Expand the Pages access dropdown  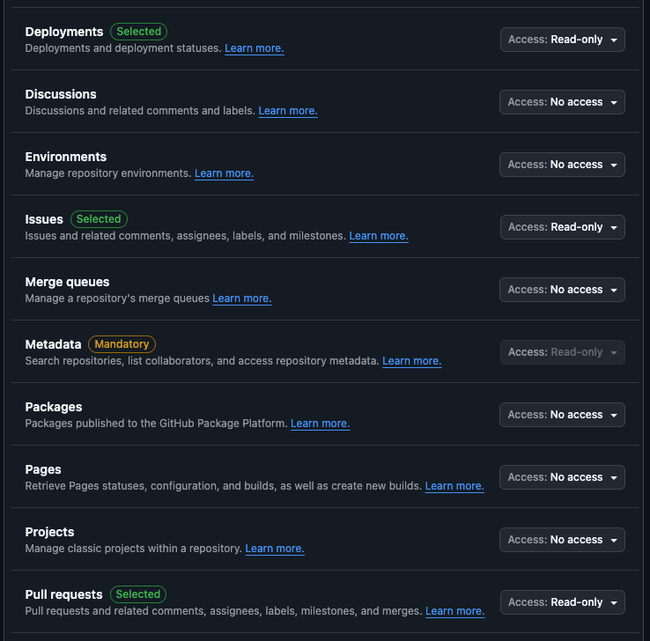(562, 477)
